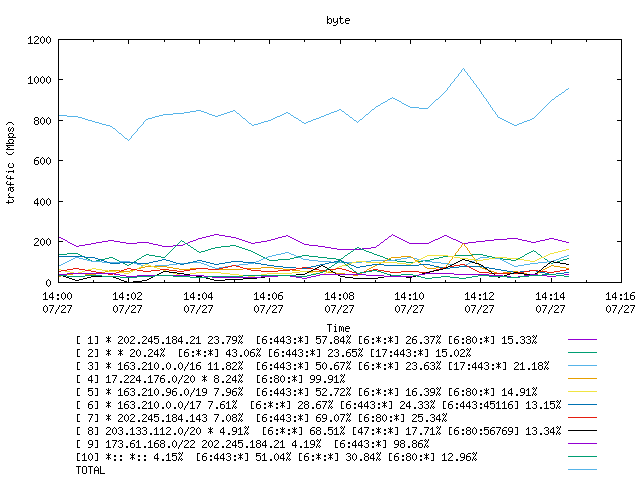
Task: Select legend row [ 7] 202.245.184.143 7.08%
Action: [262, 418]
